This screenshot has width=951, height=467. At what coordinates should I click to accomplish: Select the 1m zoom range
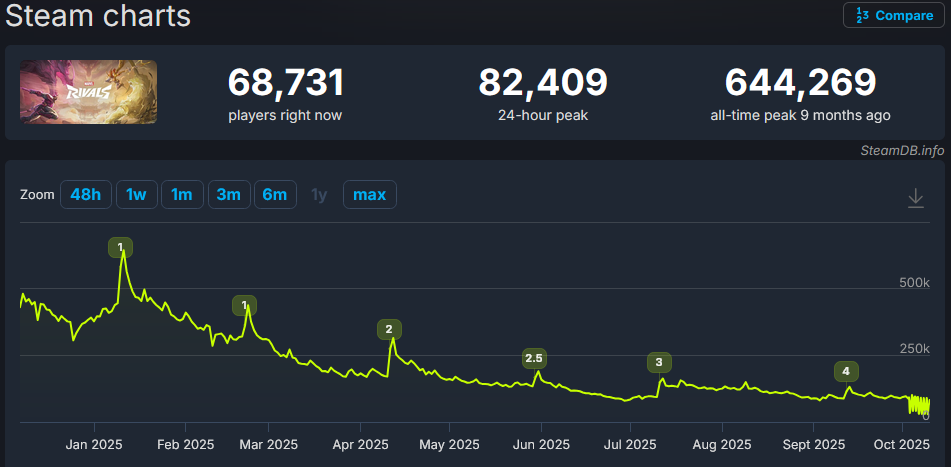182,195
